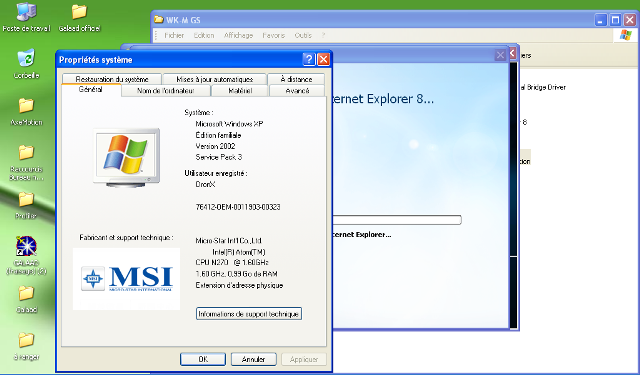The image size is (640, 375).
Task: Click the Édition familiale text
Action: click(x=218, y=135)
